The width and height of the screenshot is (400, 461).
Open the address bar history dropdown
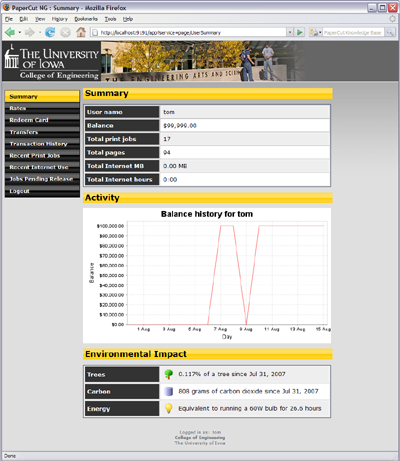coord(290,32)
